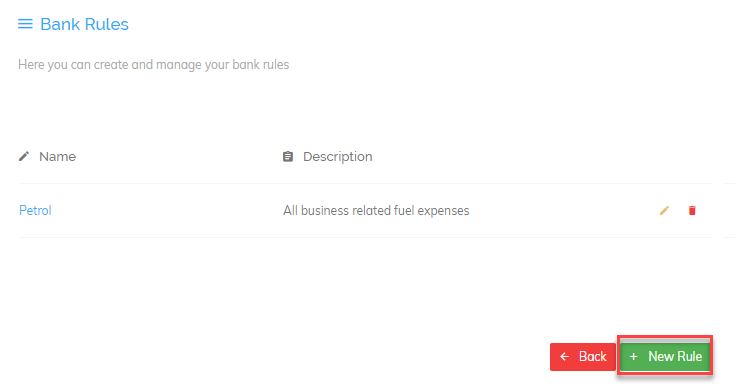Image resolution: width=736 pixels, height=384 pixels.
Task: Delete the Petrol rule with the trash icon
Action: (x=692, y=210)
